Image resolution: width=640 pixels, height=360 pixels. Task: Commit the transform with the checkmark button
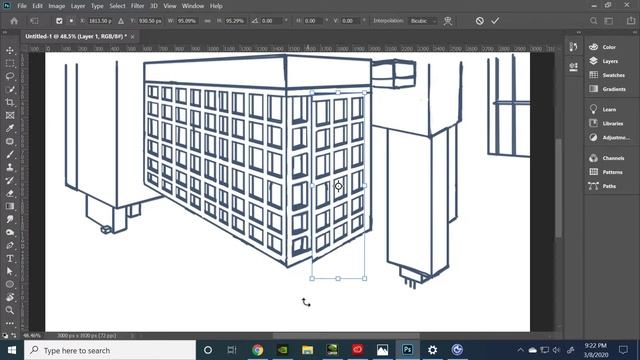495,21
